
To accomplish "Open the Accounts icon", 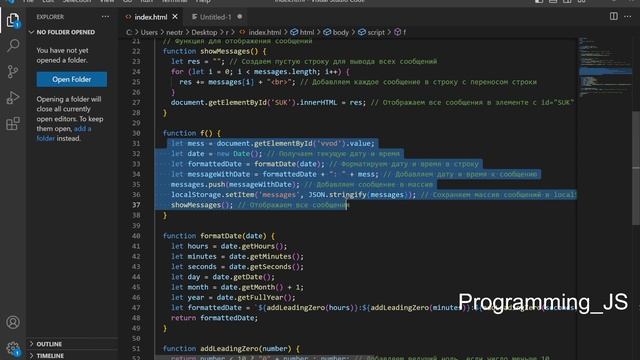I will (13, 322).
